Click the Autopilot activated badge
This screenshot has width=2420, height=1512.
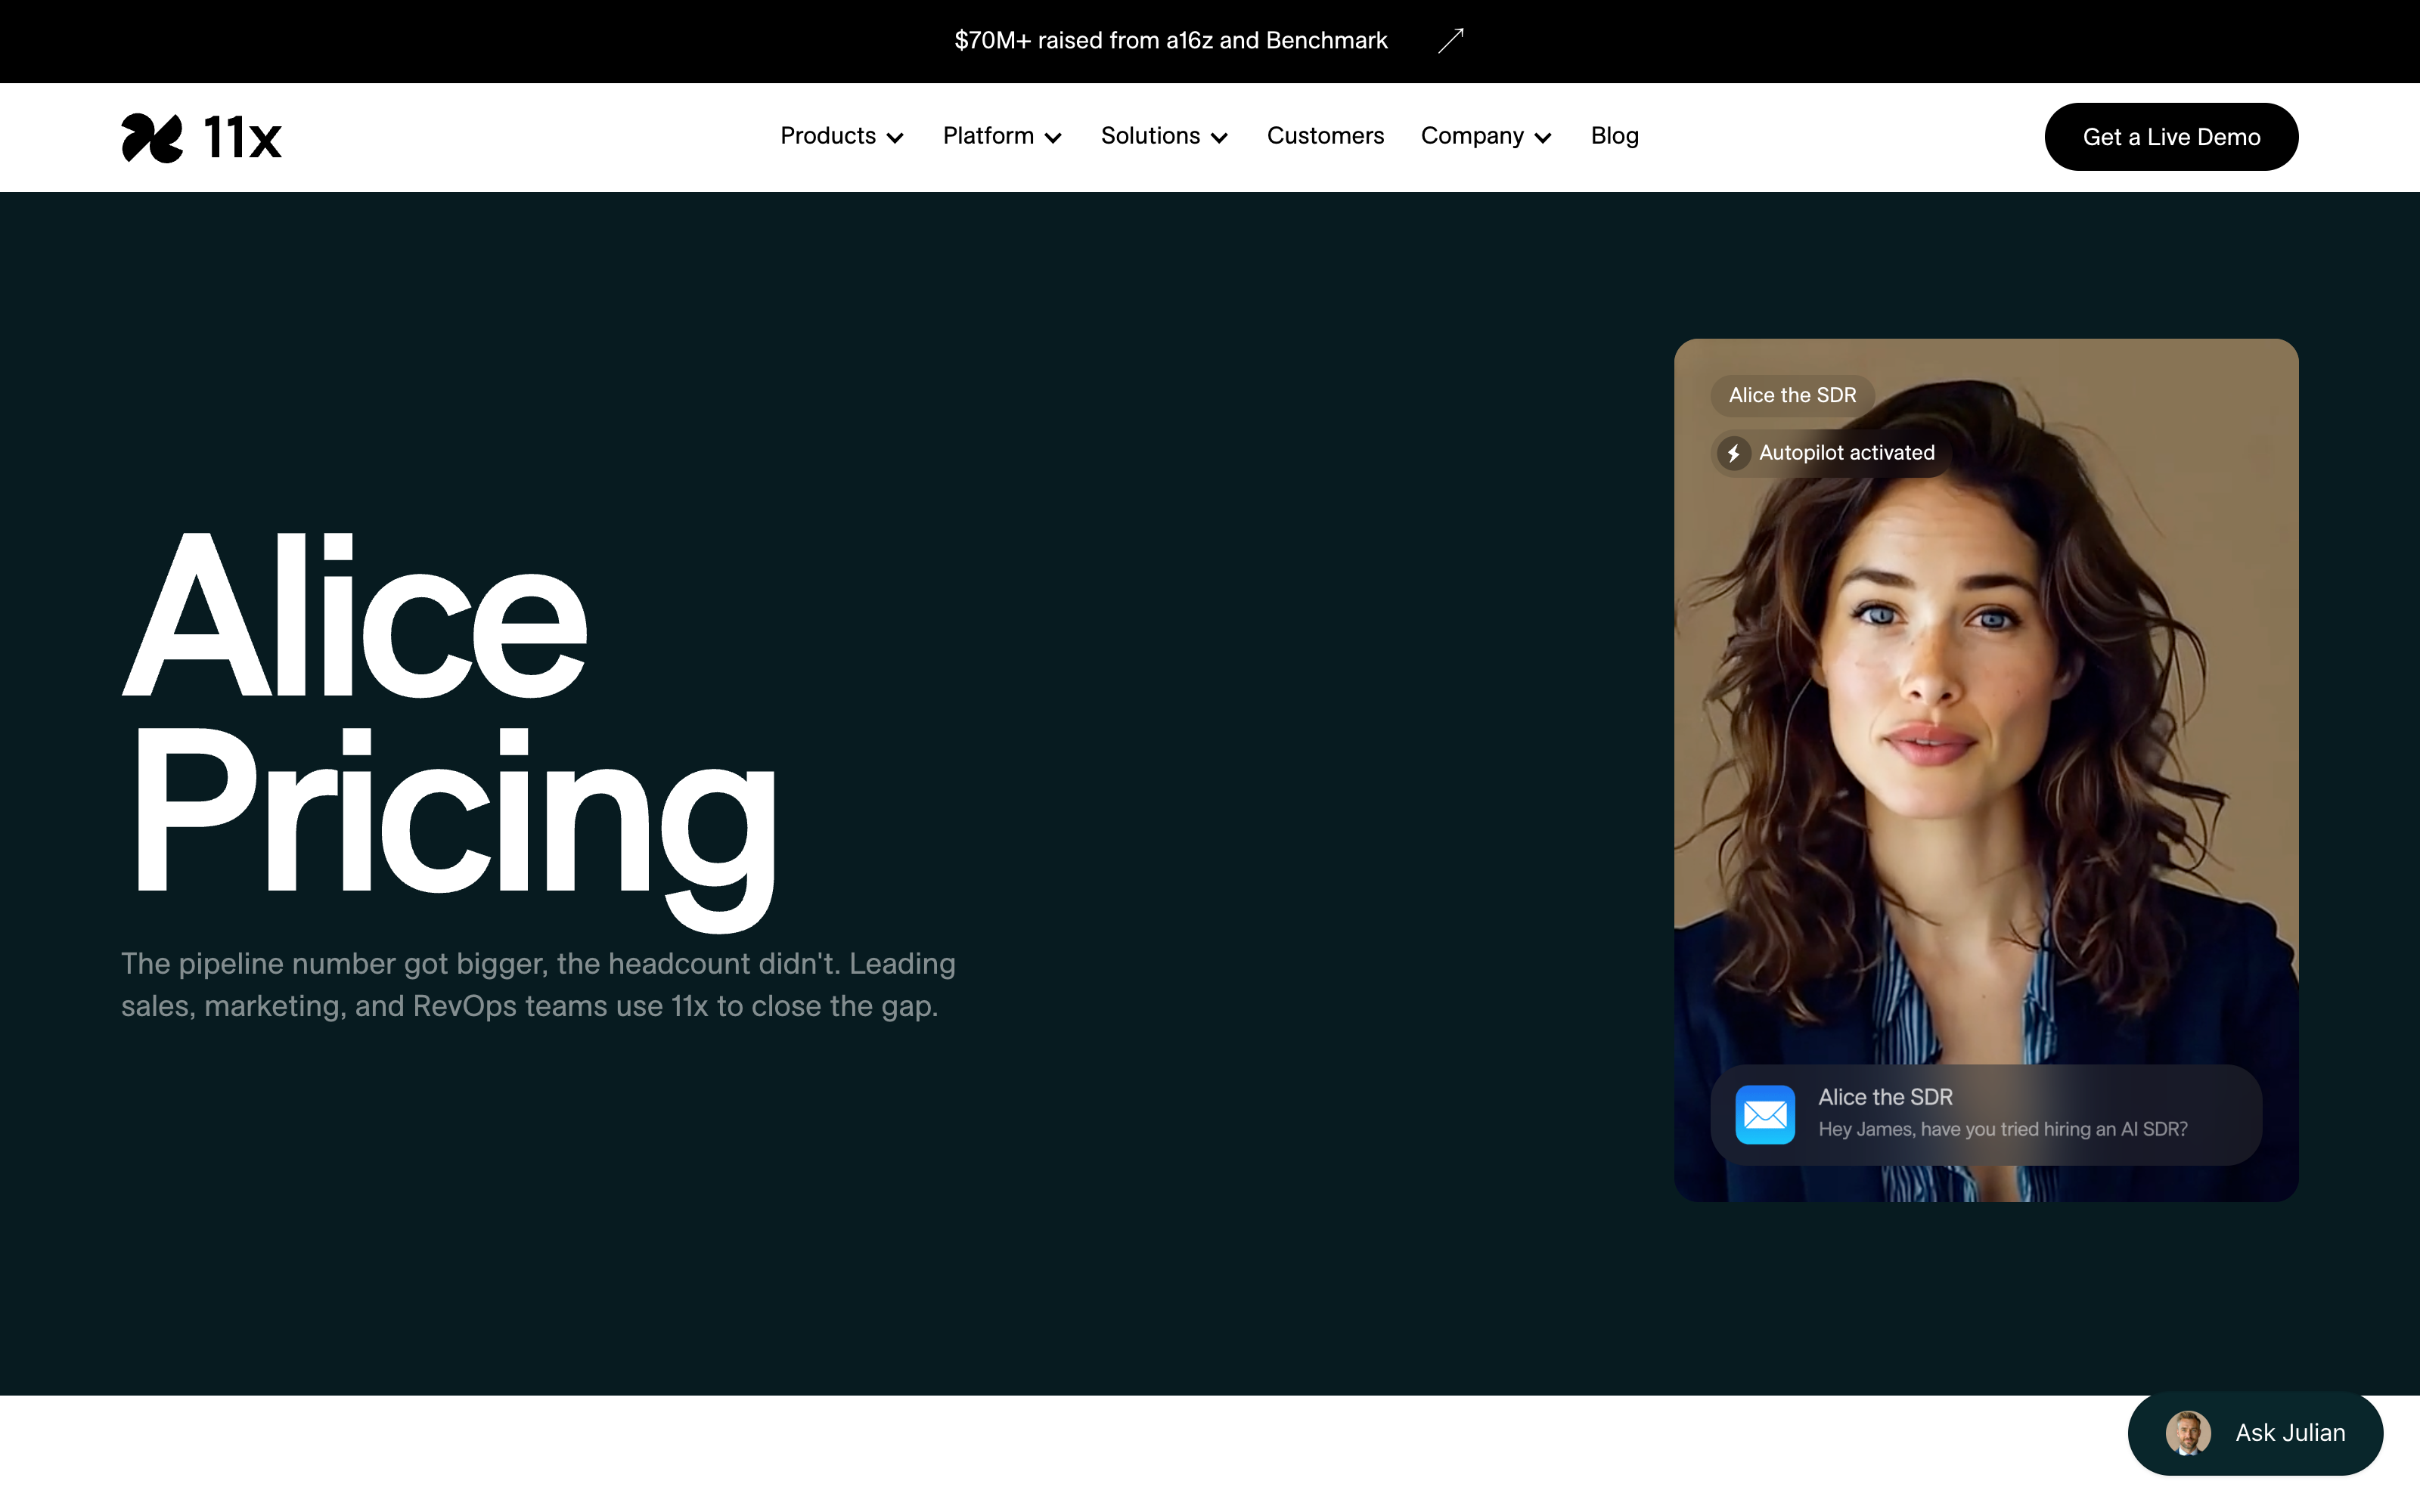pos(1829,453)
